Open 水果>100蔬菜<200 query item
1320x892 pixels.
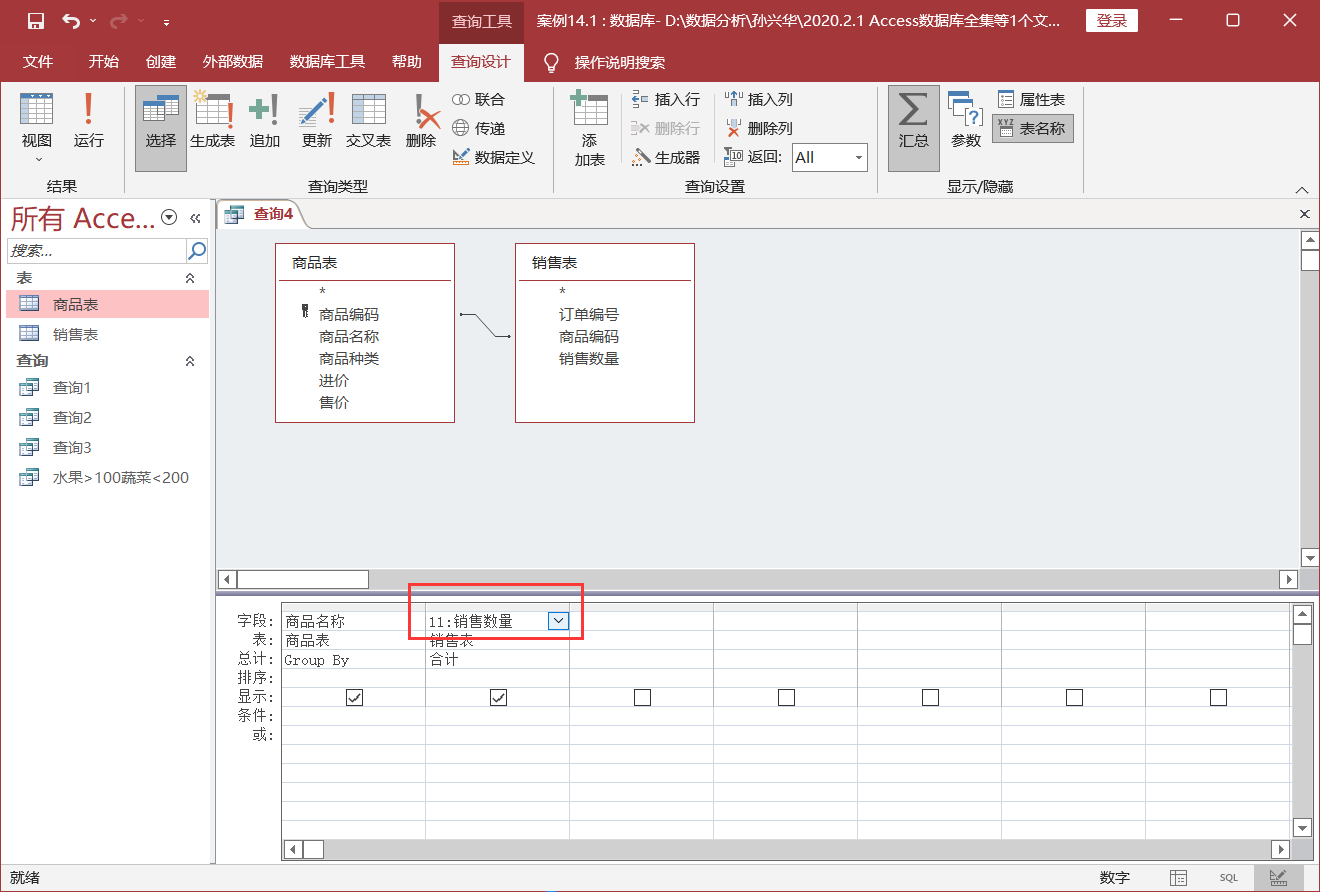point(105,478)
